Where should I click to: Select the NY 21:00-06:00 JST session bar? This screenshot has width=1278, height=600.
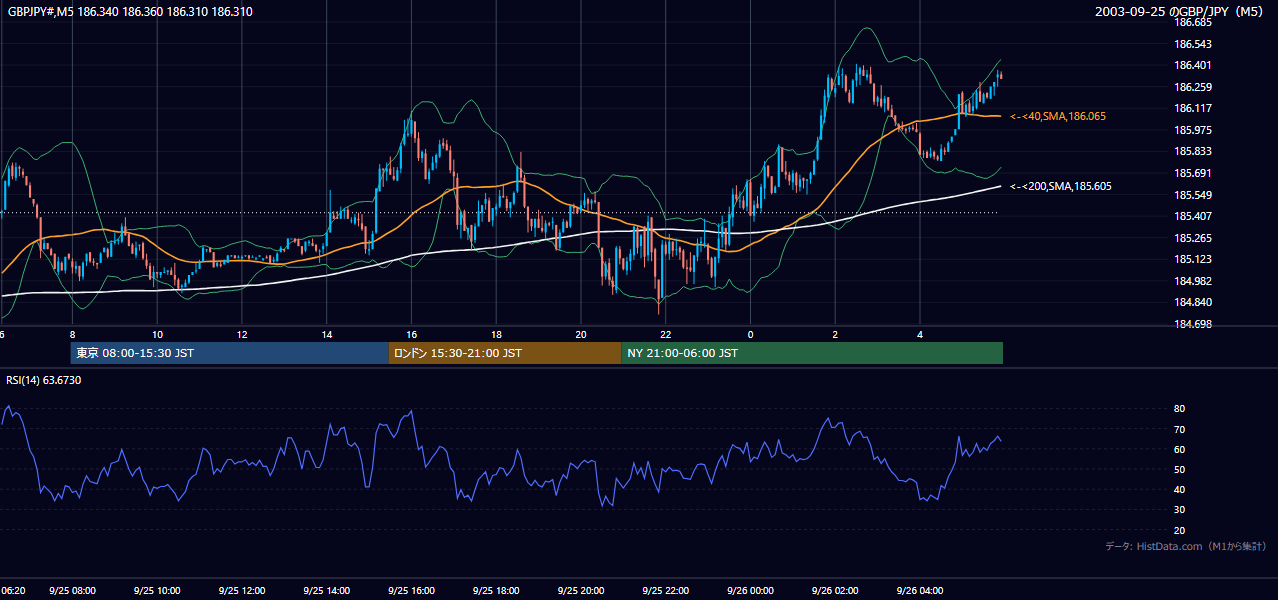pyautogui.click(x=812, y=353)
